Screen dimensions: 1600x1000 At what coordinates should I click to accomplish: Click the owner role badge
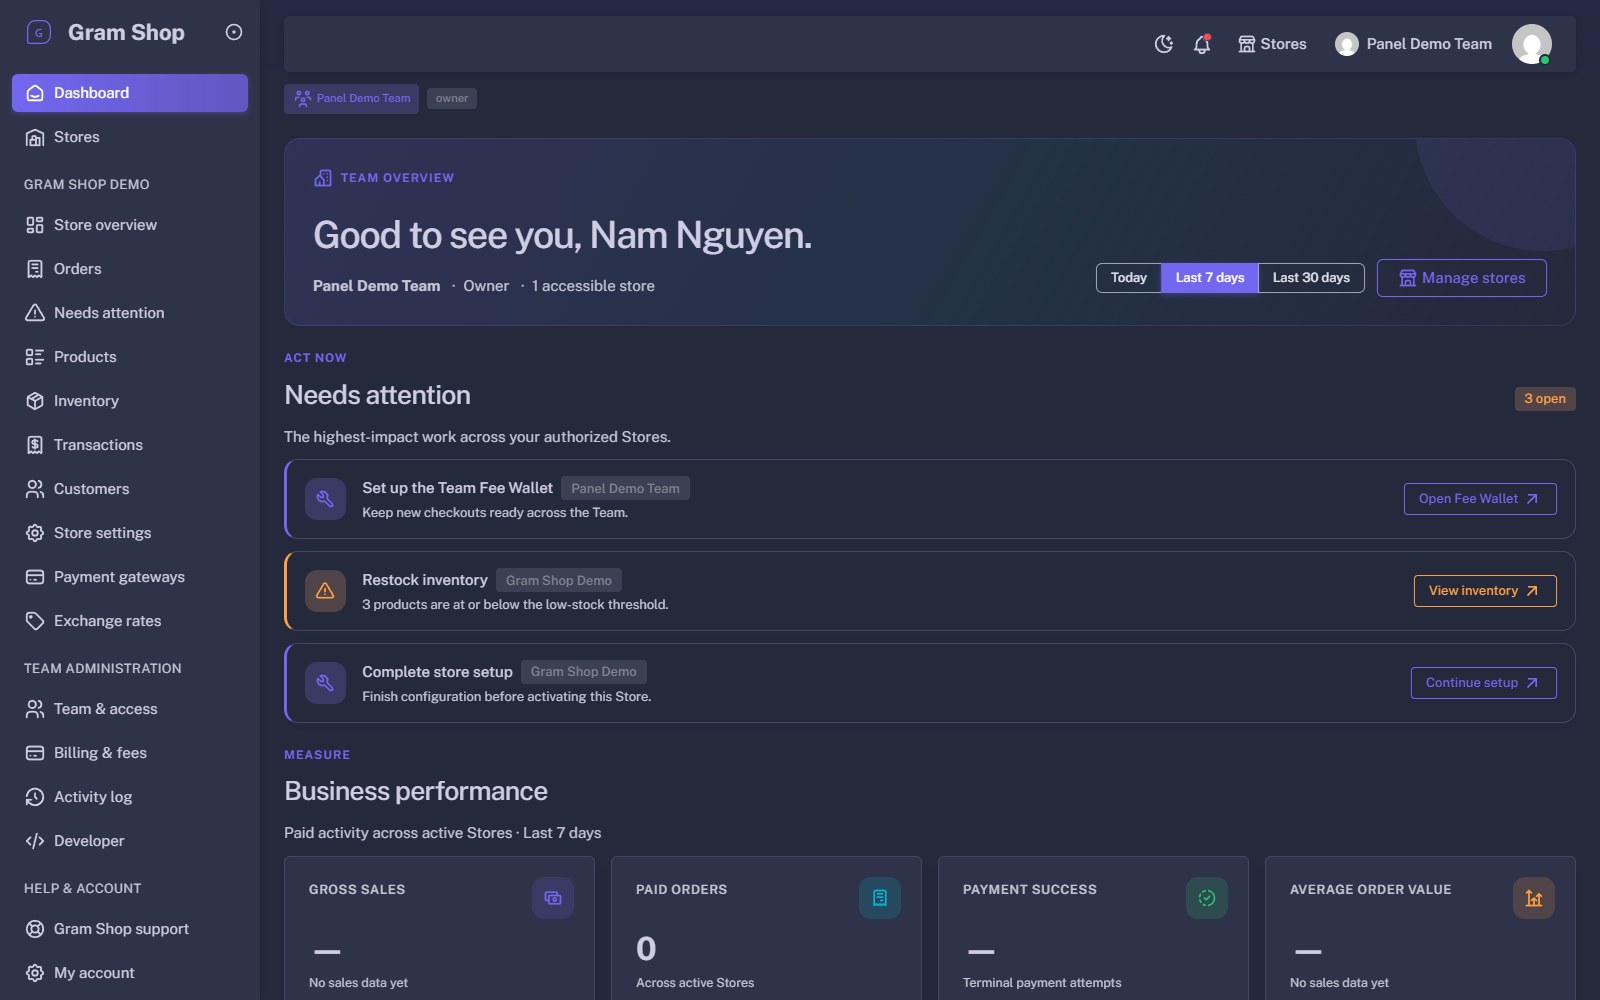point(452,98)
